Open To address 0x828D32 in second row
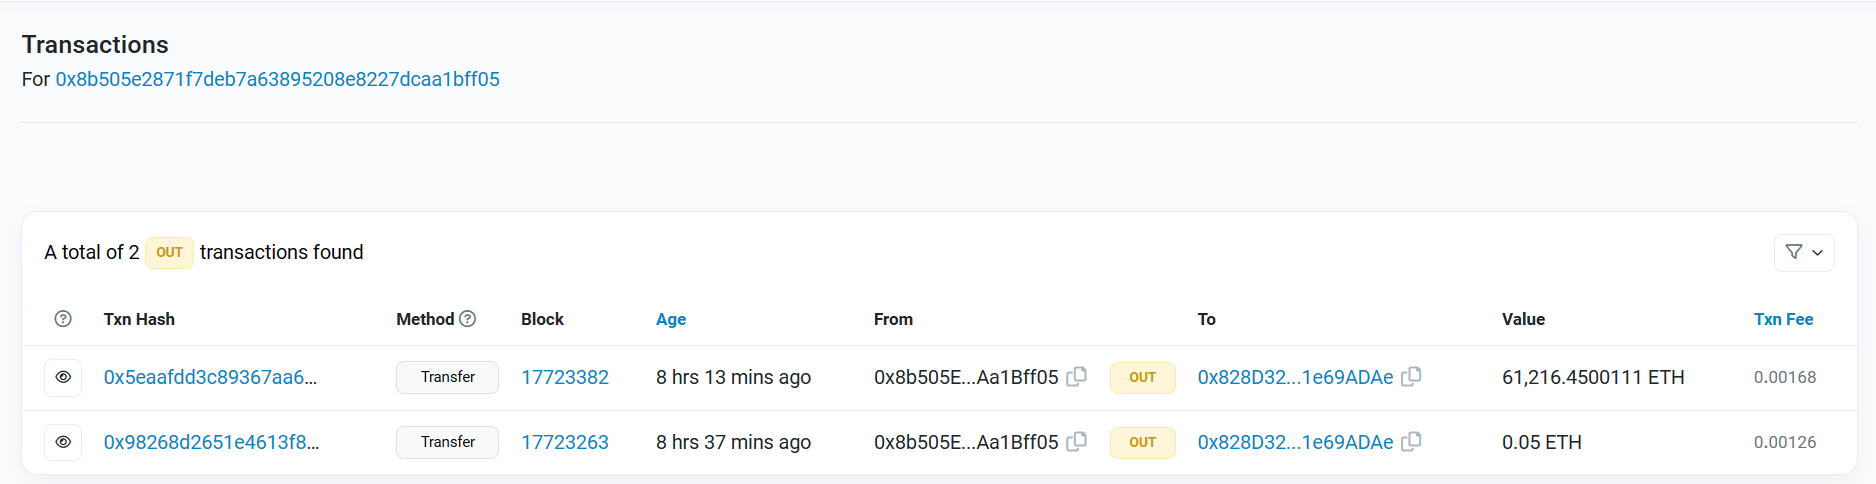This screenshot has width=1876, height=484. click(1295, 442)
